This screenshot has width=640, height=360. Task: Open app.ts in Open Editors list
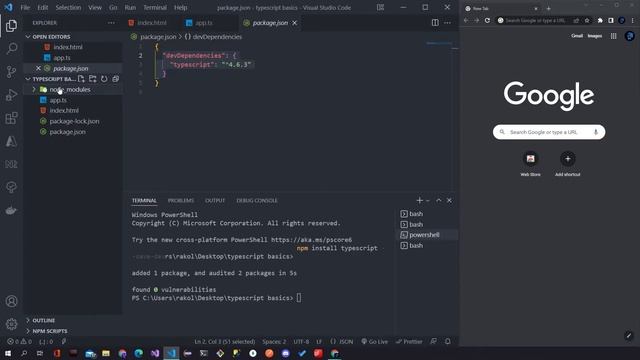62,58
